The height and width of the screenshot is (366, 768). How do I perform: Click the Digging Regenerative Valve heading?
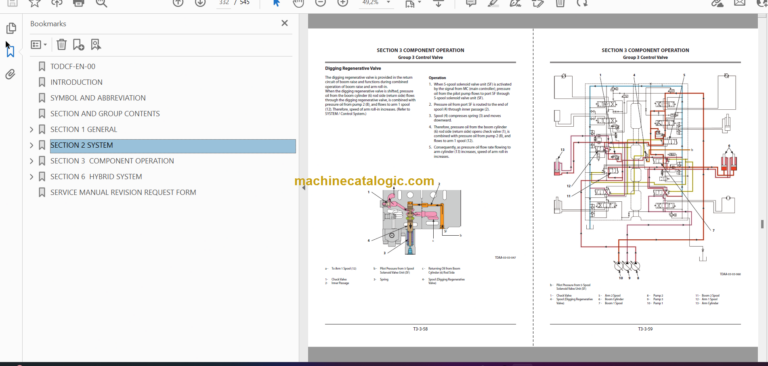pos(353,69)
